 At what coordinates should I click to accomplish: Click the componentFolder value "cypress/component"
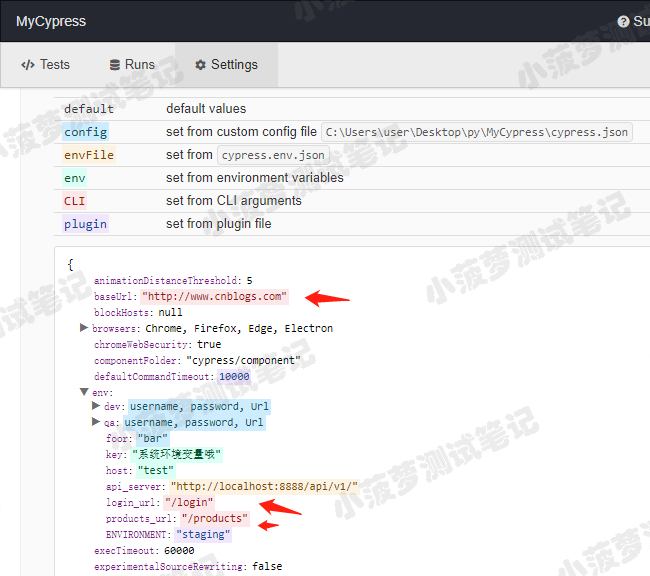(x=243, y=360)
